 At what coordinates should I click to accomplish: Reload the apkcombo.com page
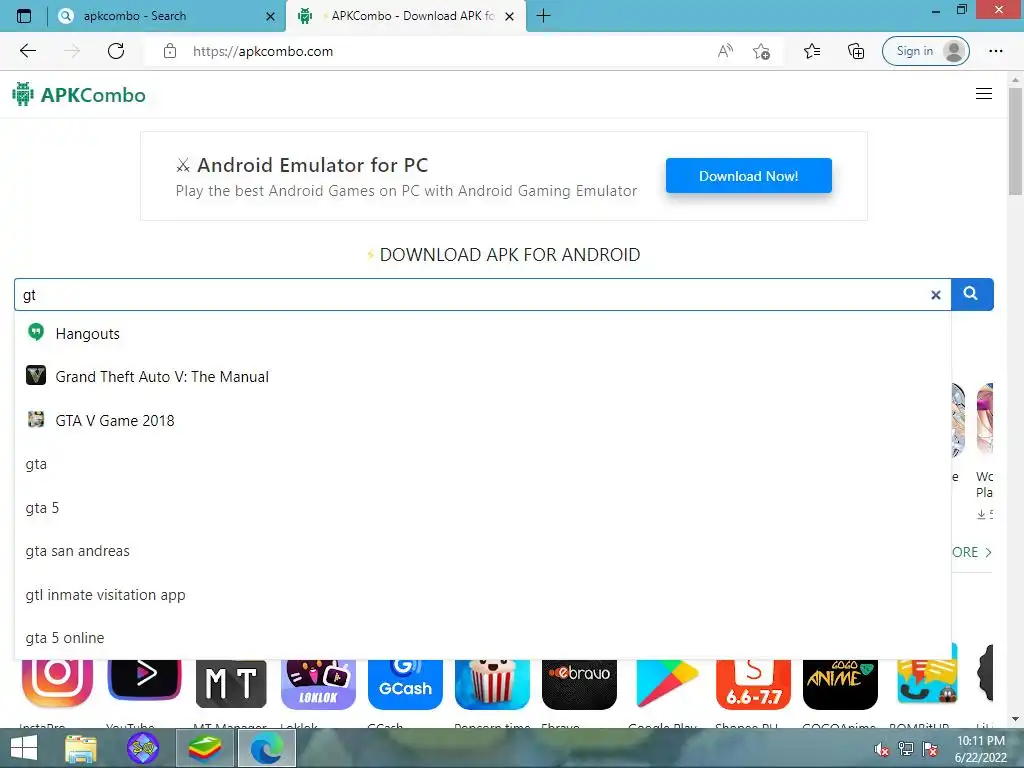116,51
